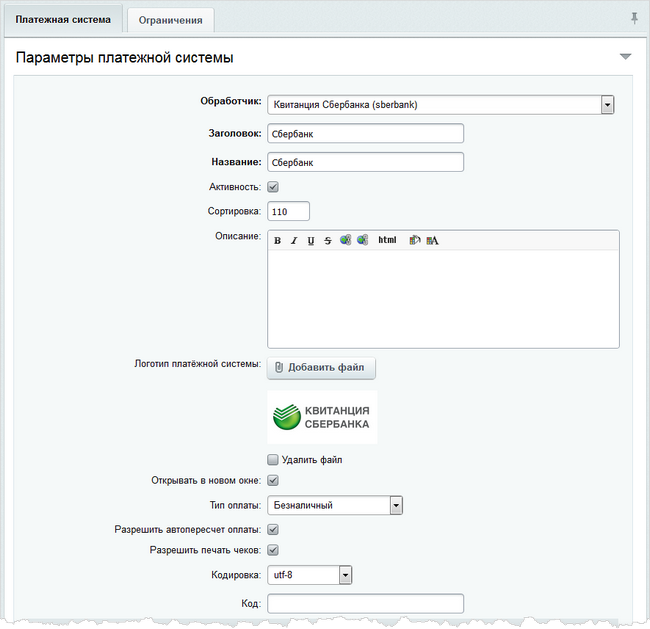Image resolution: width=650 pixels, height=629 pixels.
Task: Click the second globe link icon in the editor
Action: pyautogui.click(x=362, y=240)
